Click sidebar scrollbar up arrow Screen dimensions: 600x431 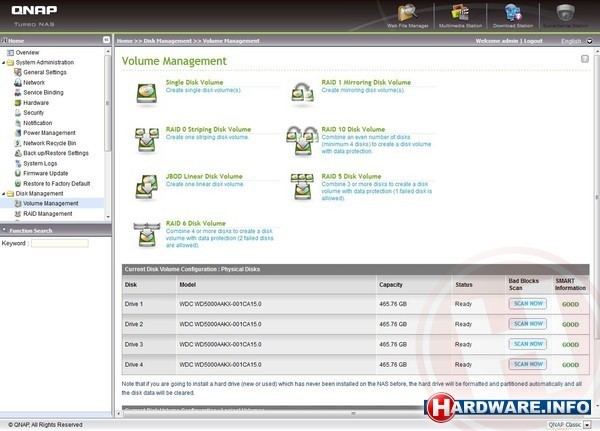coord(108,51)
